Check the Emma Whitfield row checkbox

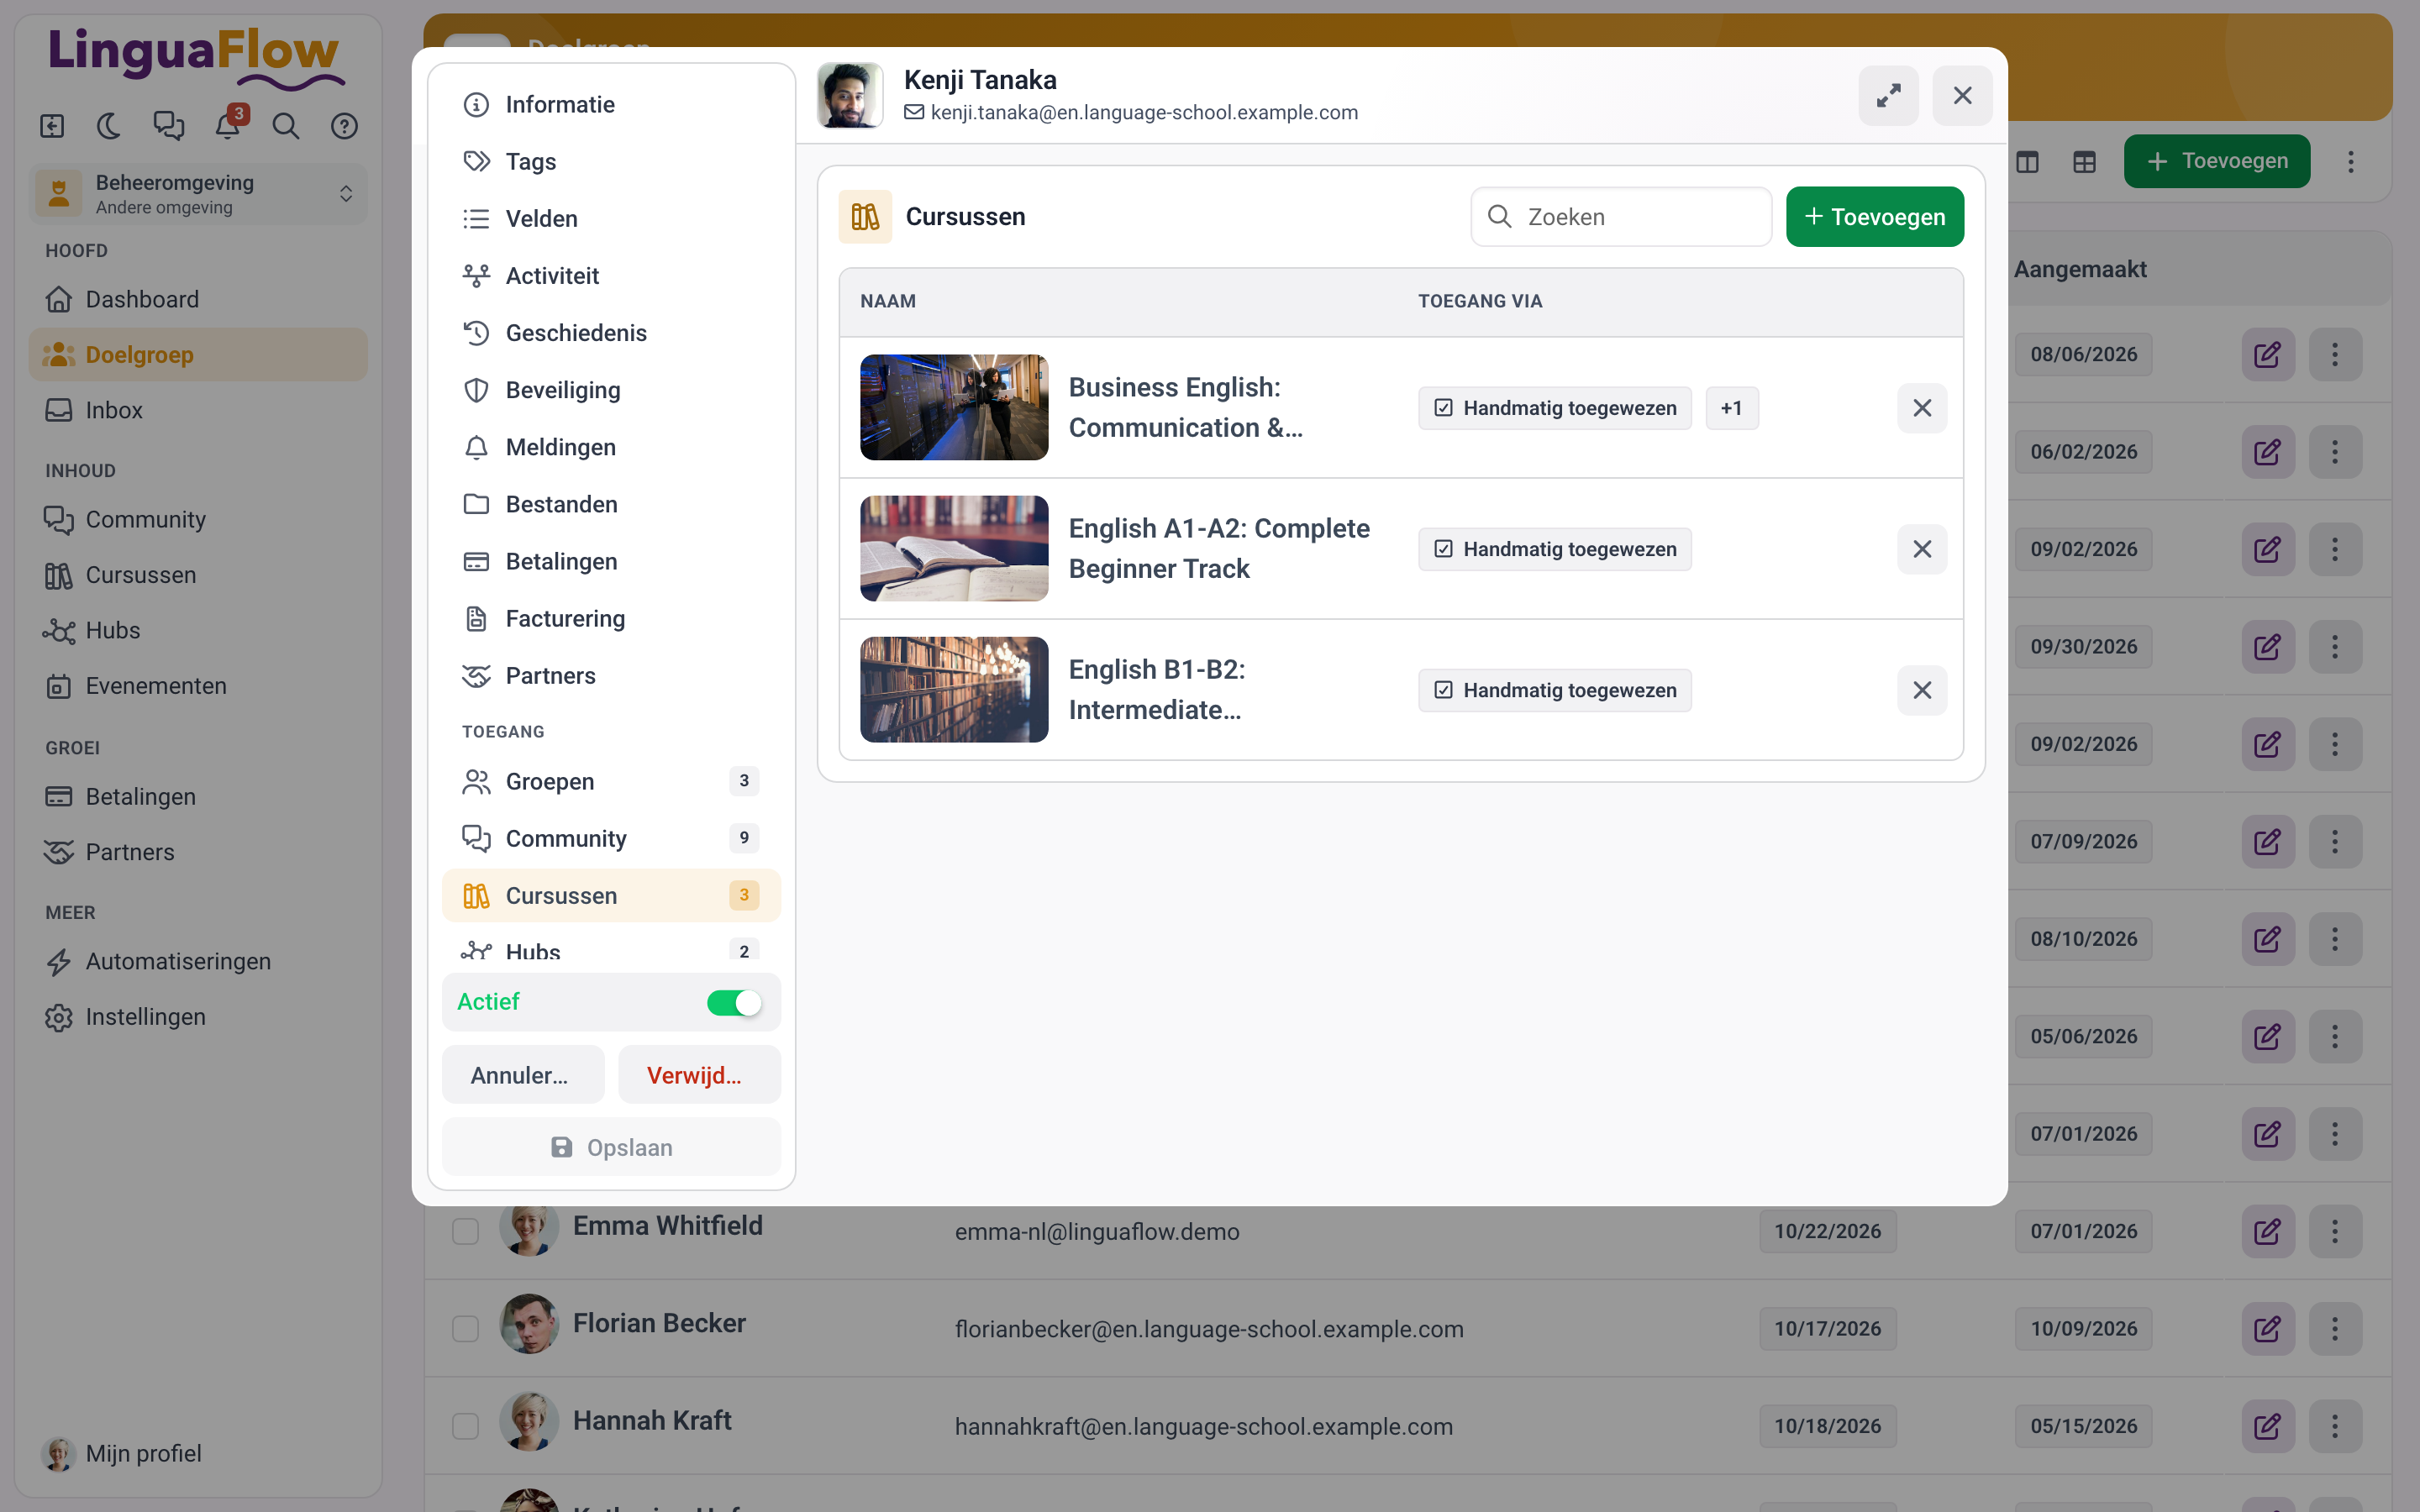pyautogui.click(x=465, y=1231)
